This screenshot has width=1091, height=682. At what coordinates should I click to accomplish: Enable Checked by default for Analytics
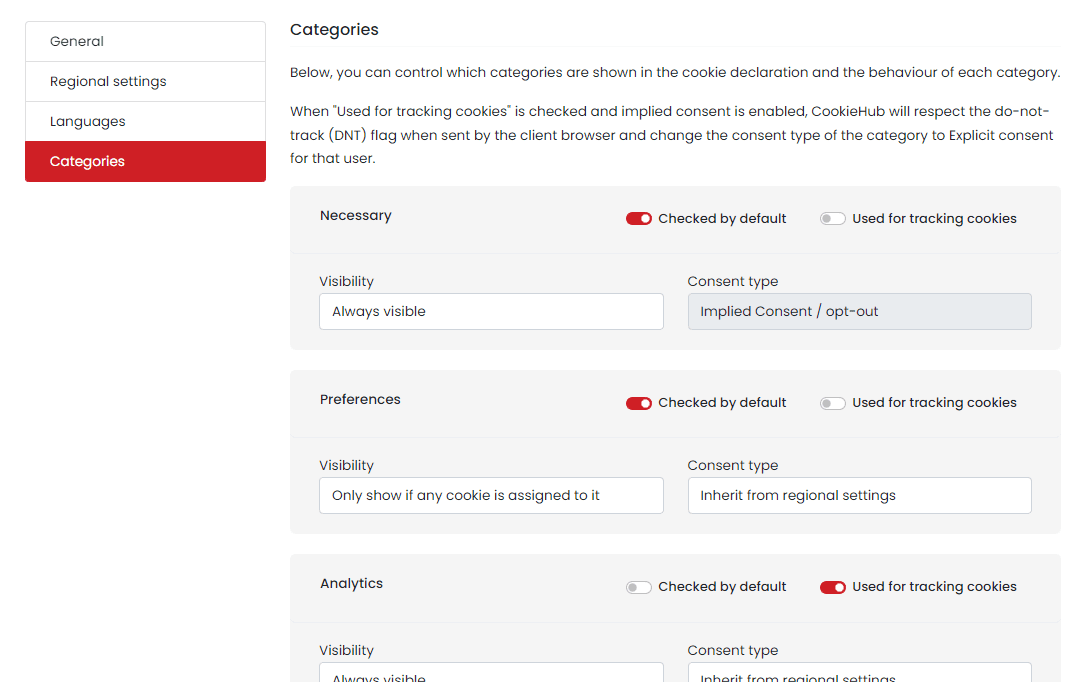(x=638, y=587)
